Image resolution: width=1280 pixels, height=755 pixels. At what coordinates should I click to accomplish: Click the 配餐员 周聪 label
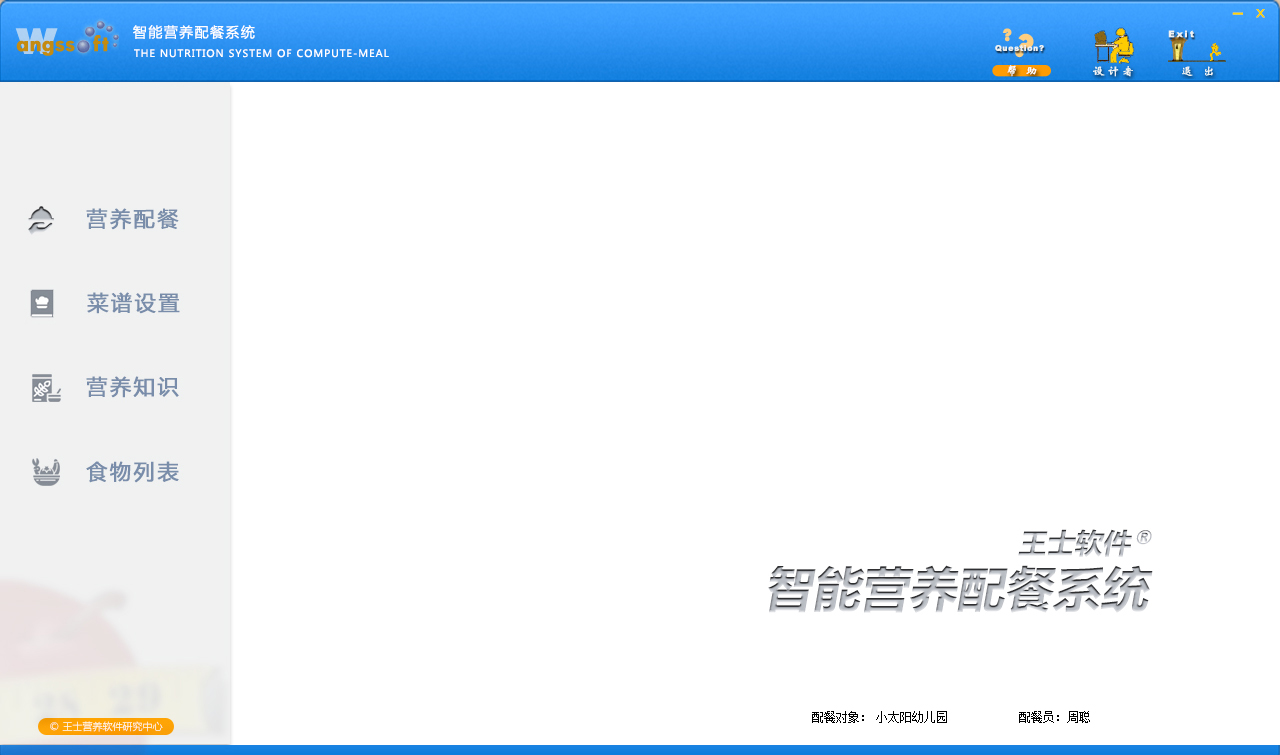1054,717
